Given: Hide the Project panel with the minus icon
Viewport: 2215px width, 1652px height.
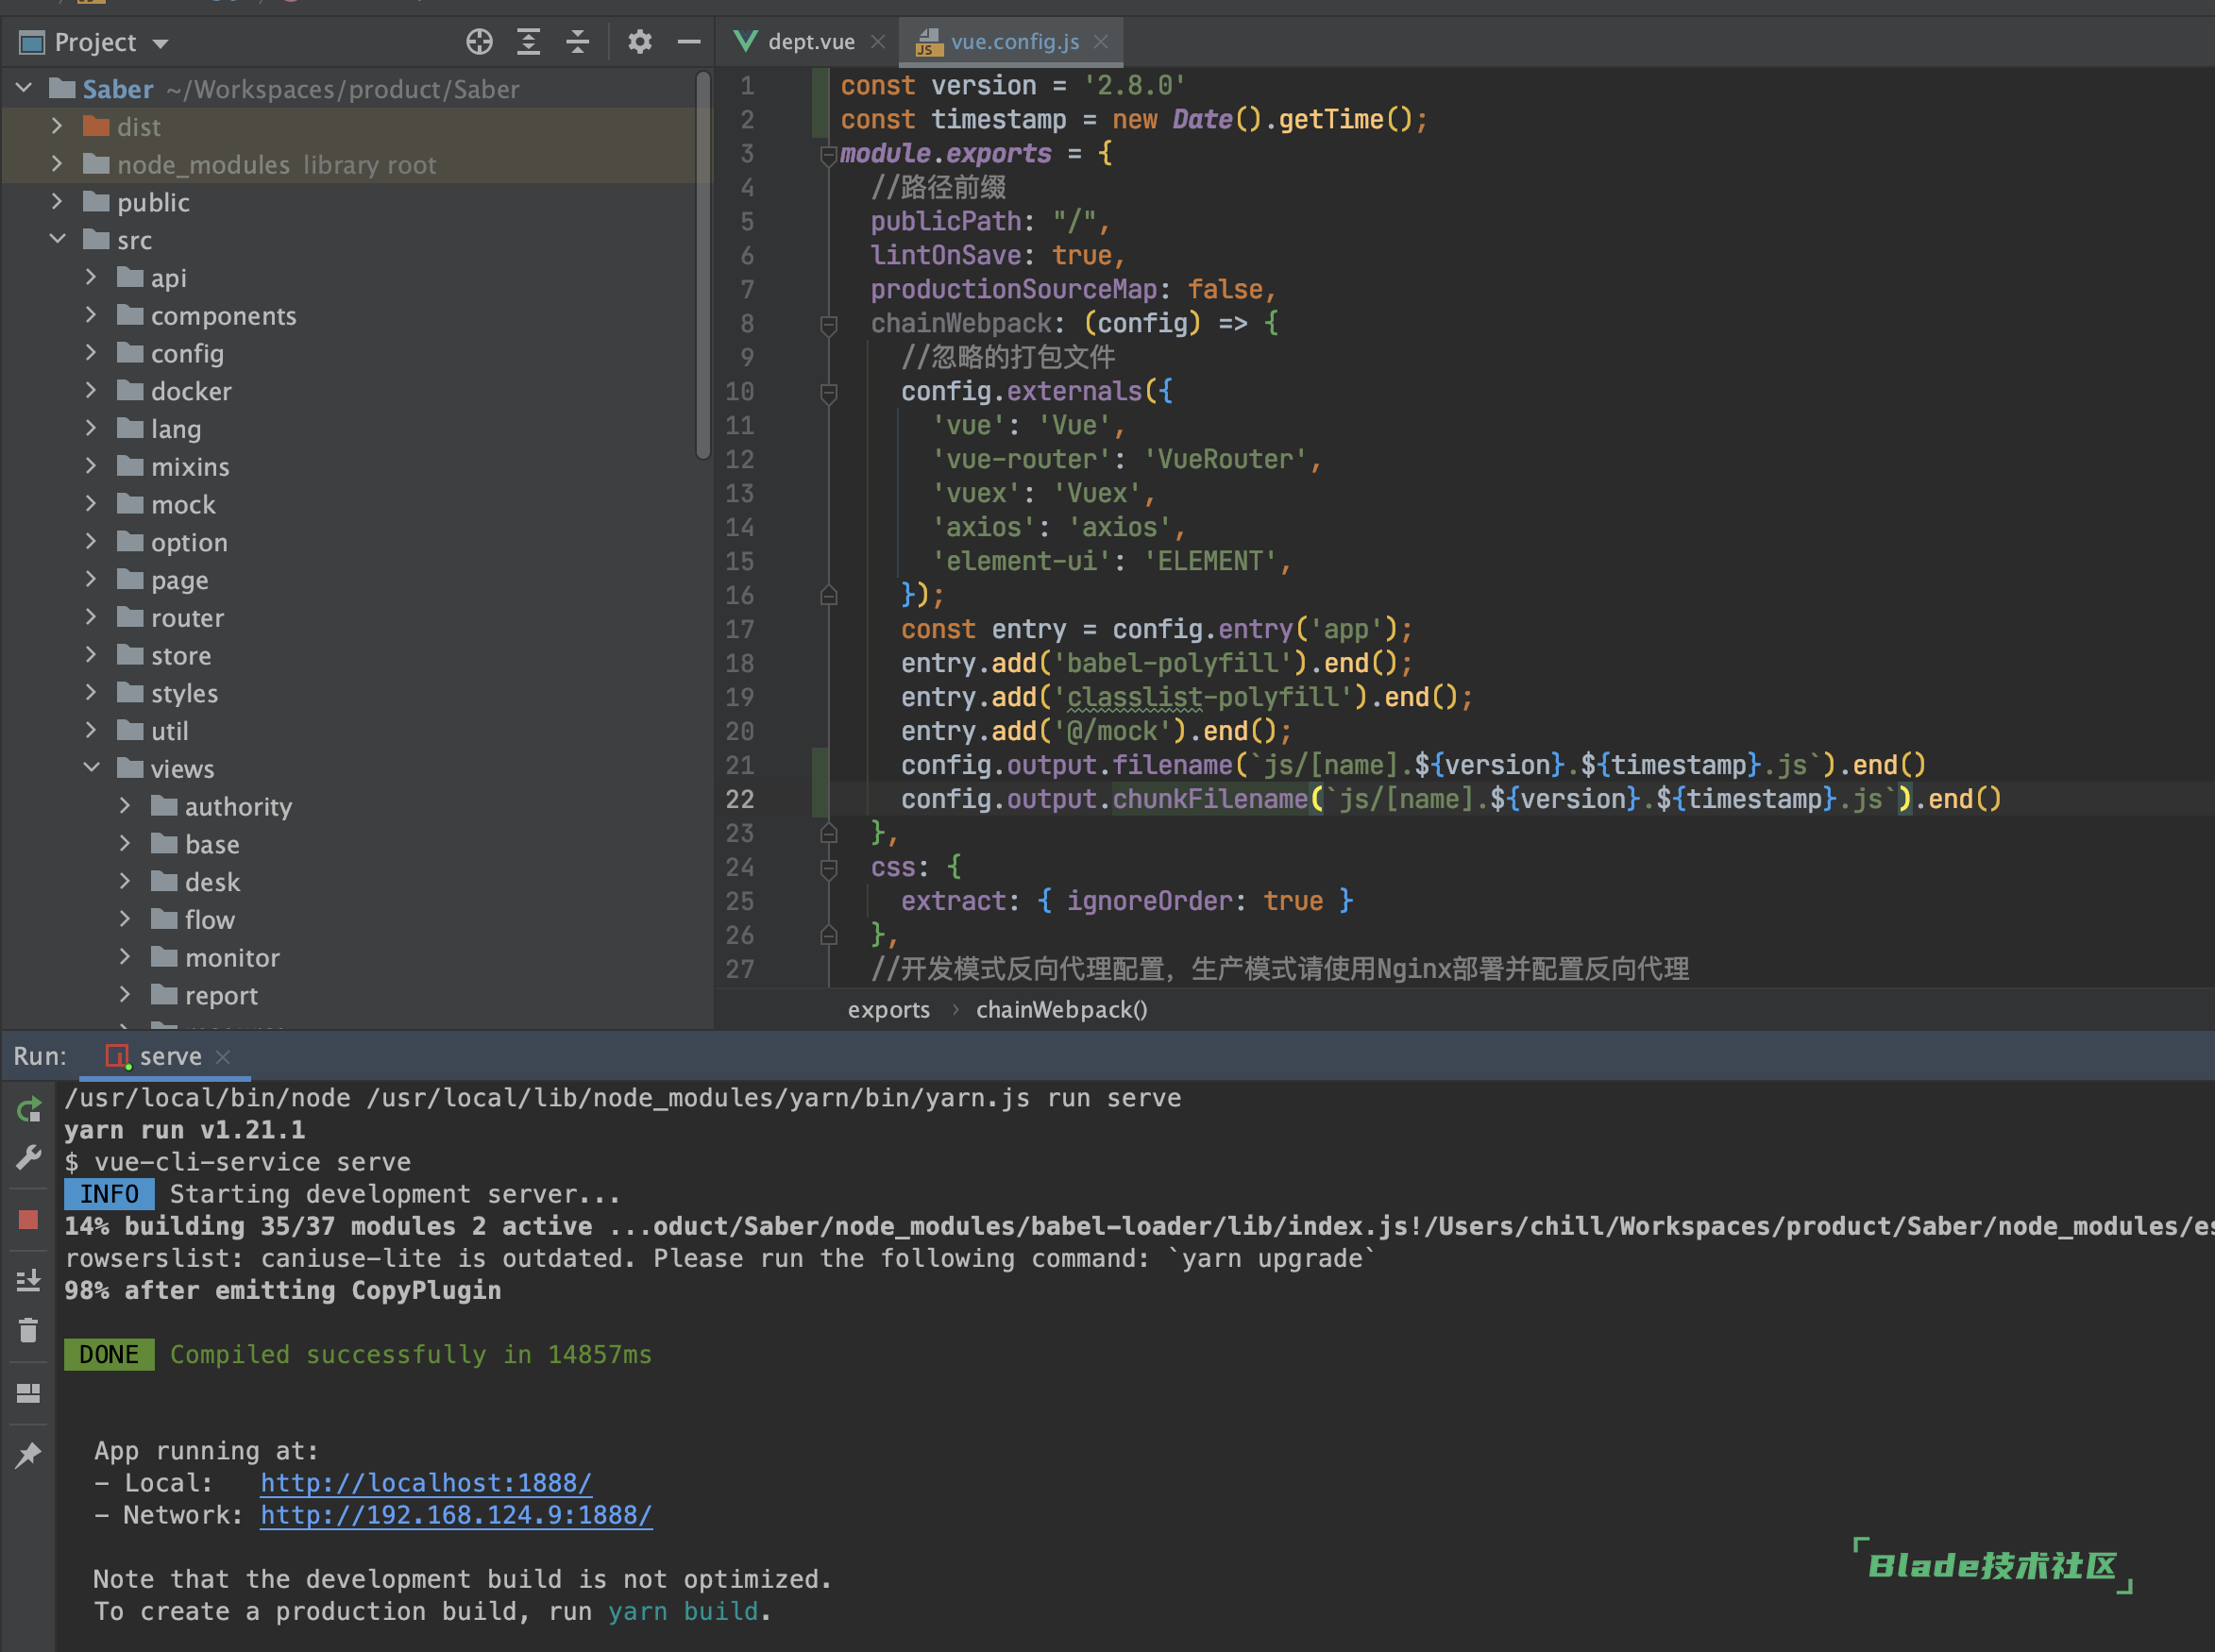Looking at the screenshot, I should pyautogui.click(x=688, y=42).
